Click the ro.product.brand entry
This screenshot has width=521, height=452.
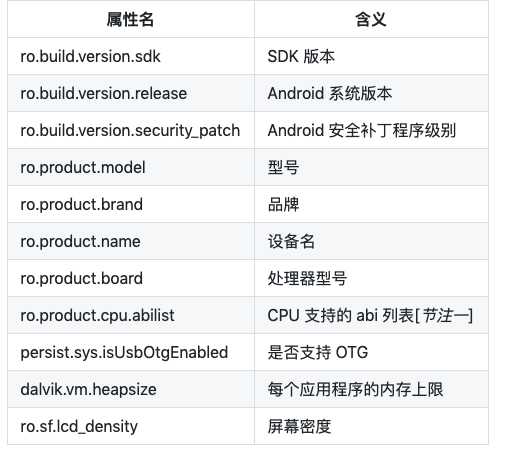pos(81,204)
